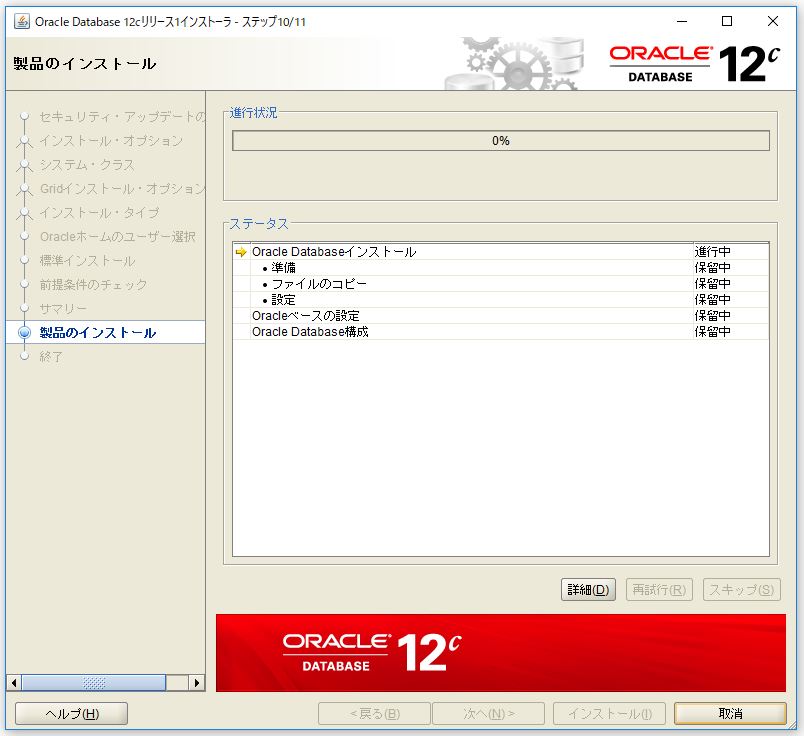
Task: Select the ファイルのコピー status row
Action: [x=500, y=284]
